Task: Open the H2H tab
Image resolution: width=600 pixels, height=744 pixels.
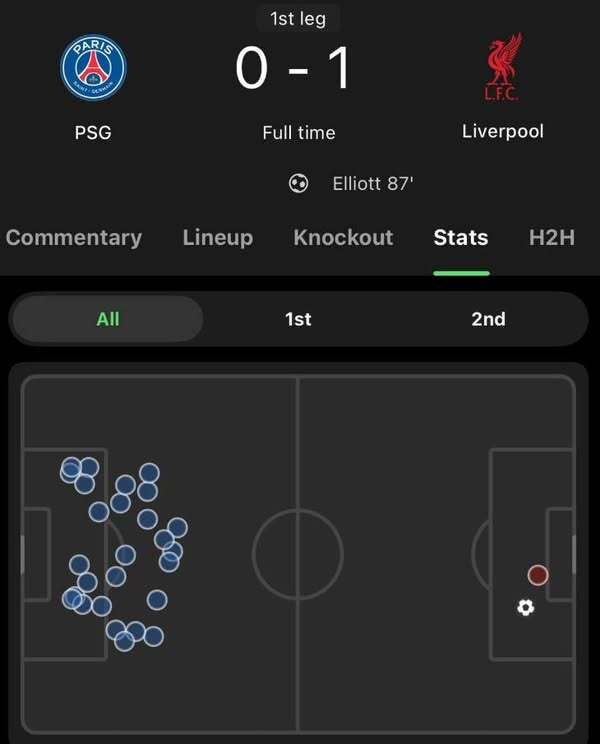Action: [x=551, y=238]
